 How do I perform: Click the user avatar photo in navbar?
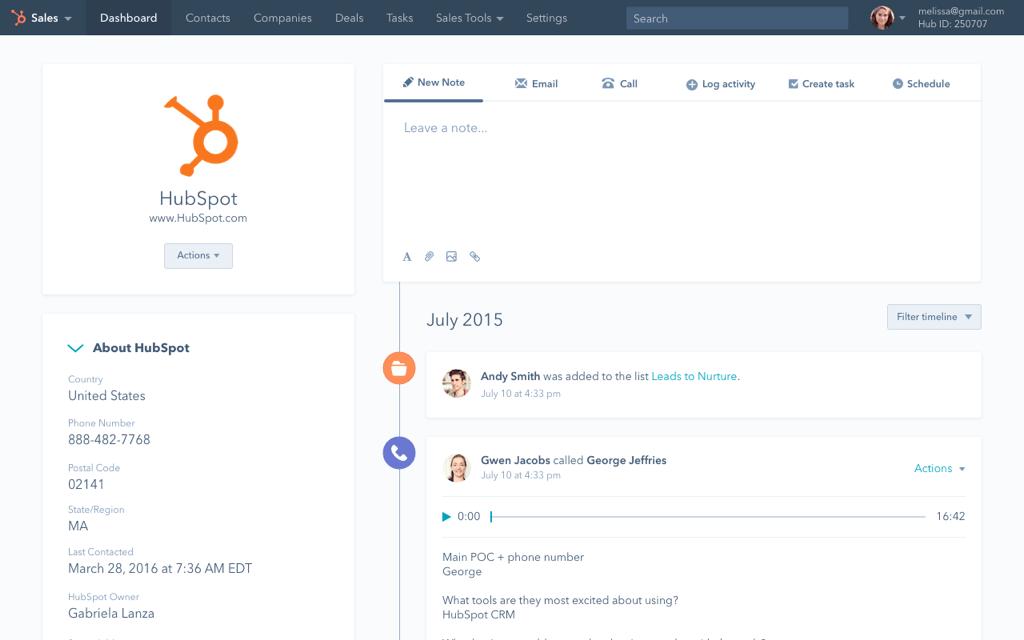coord(882,18)
